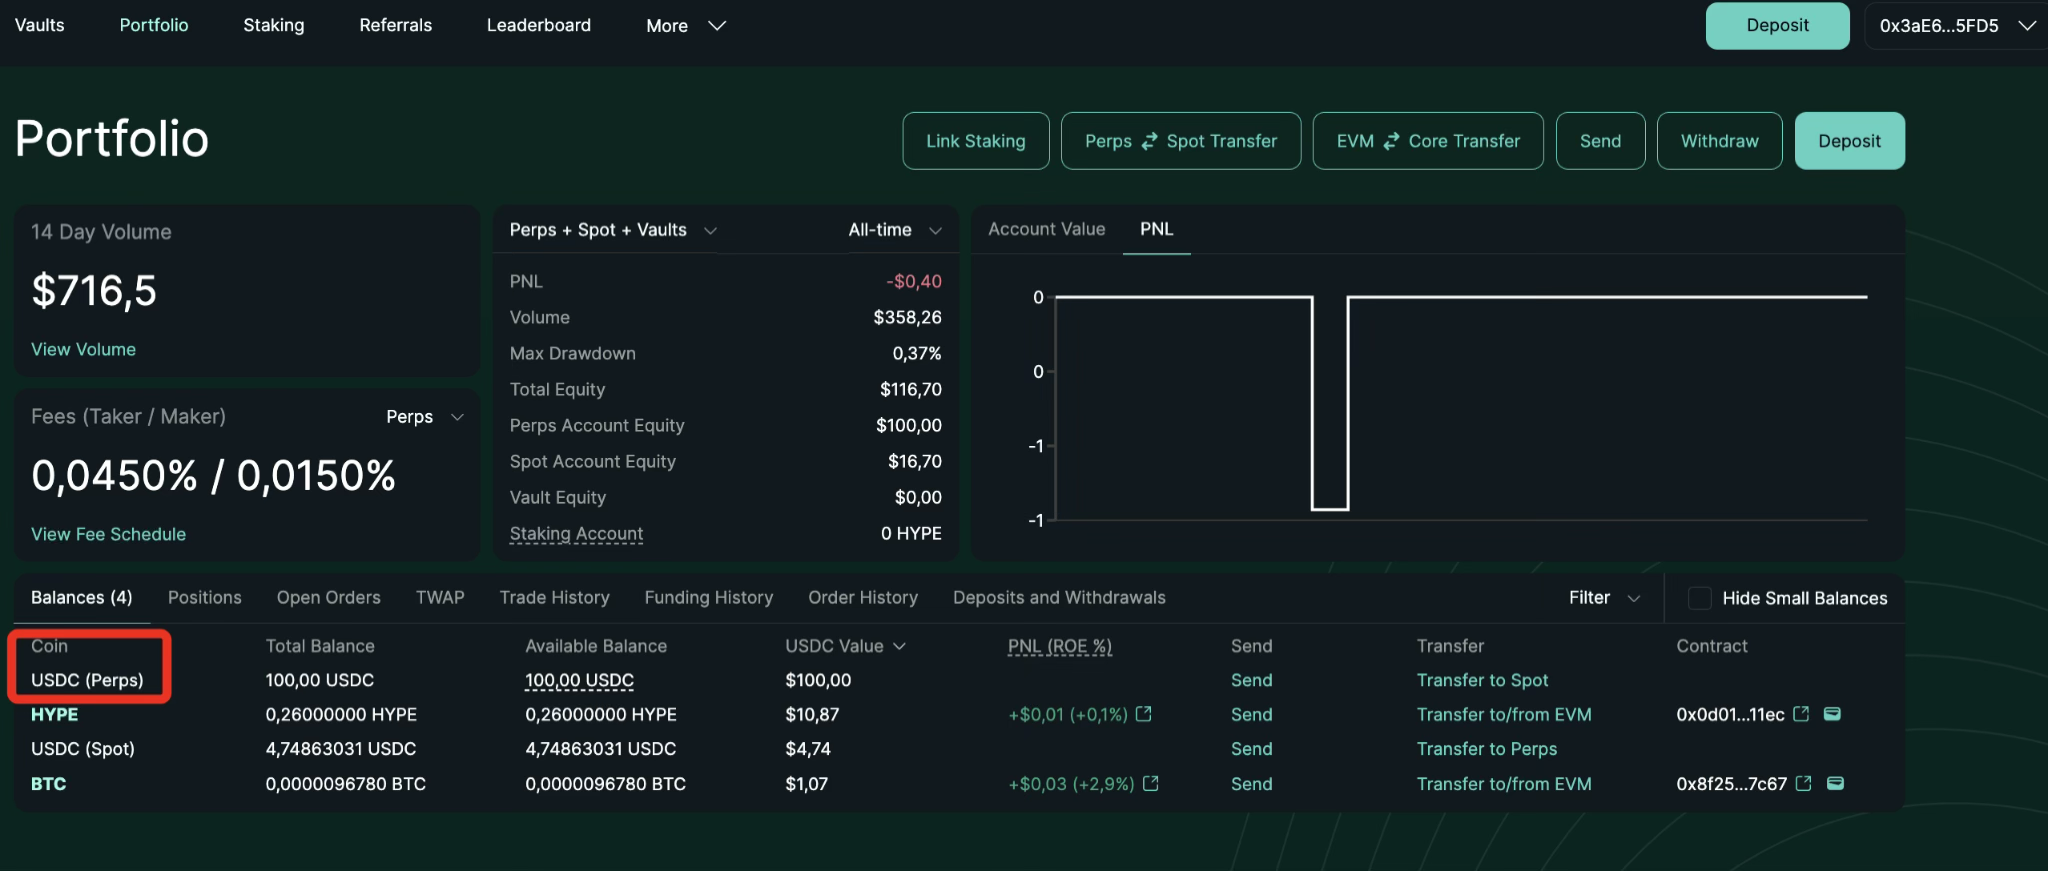Viewport: 2048px width, 871px height.
Task: Click wallet icon next to HYPE contract
Action: [x=1832, y=714]
